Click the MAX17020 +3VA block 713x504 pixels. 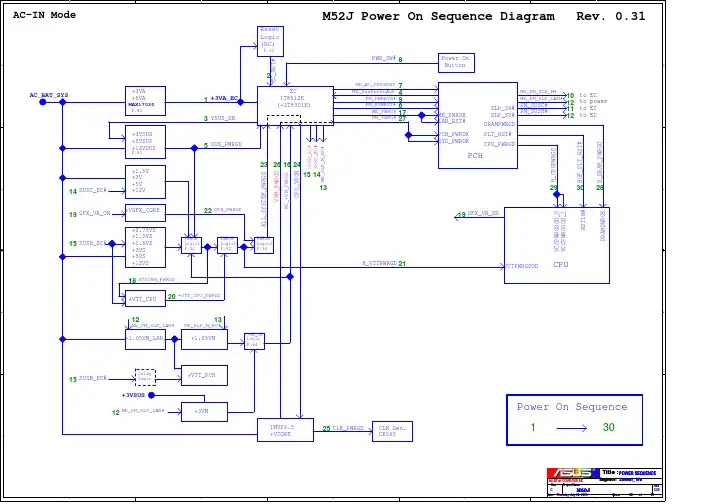click(x=145, y=101)
